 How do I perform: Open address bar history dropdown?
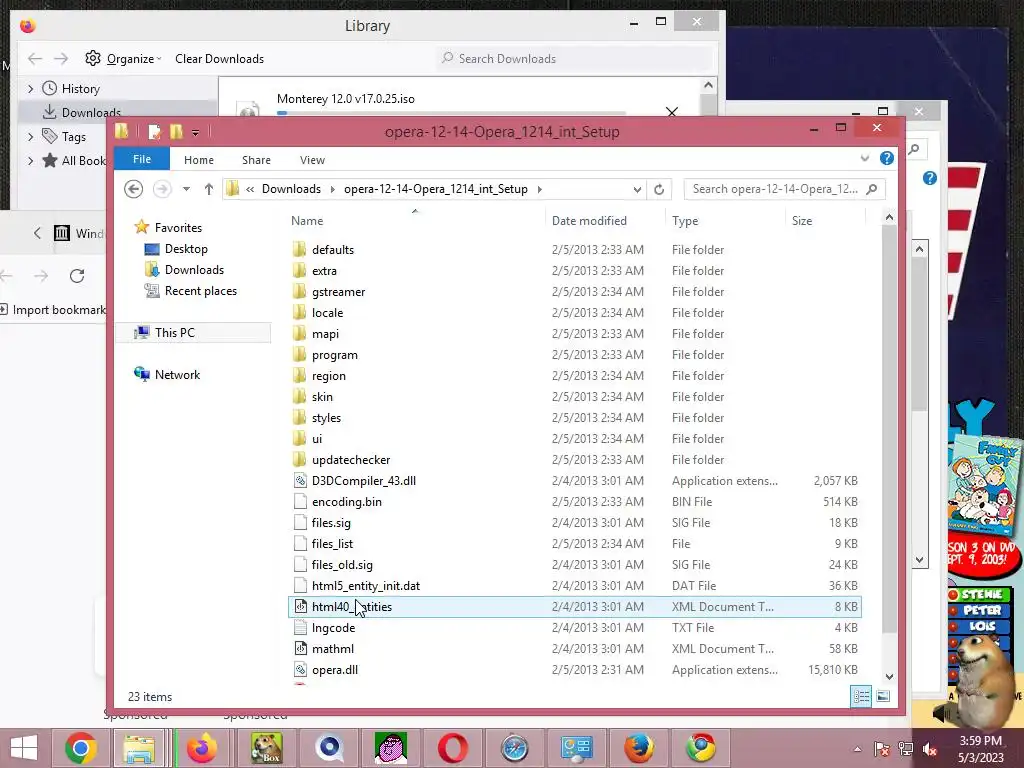(x=637, y=189)
